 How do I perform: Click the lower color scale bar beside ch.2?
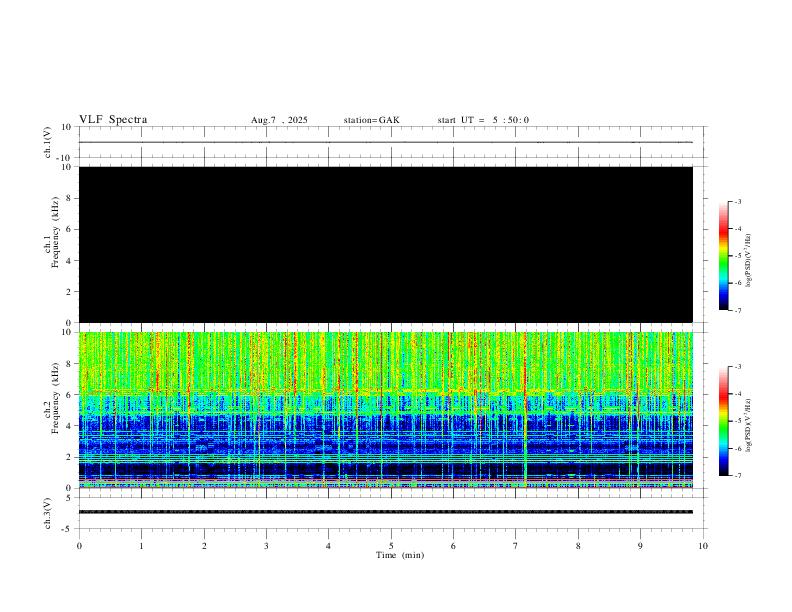(724, 421)
